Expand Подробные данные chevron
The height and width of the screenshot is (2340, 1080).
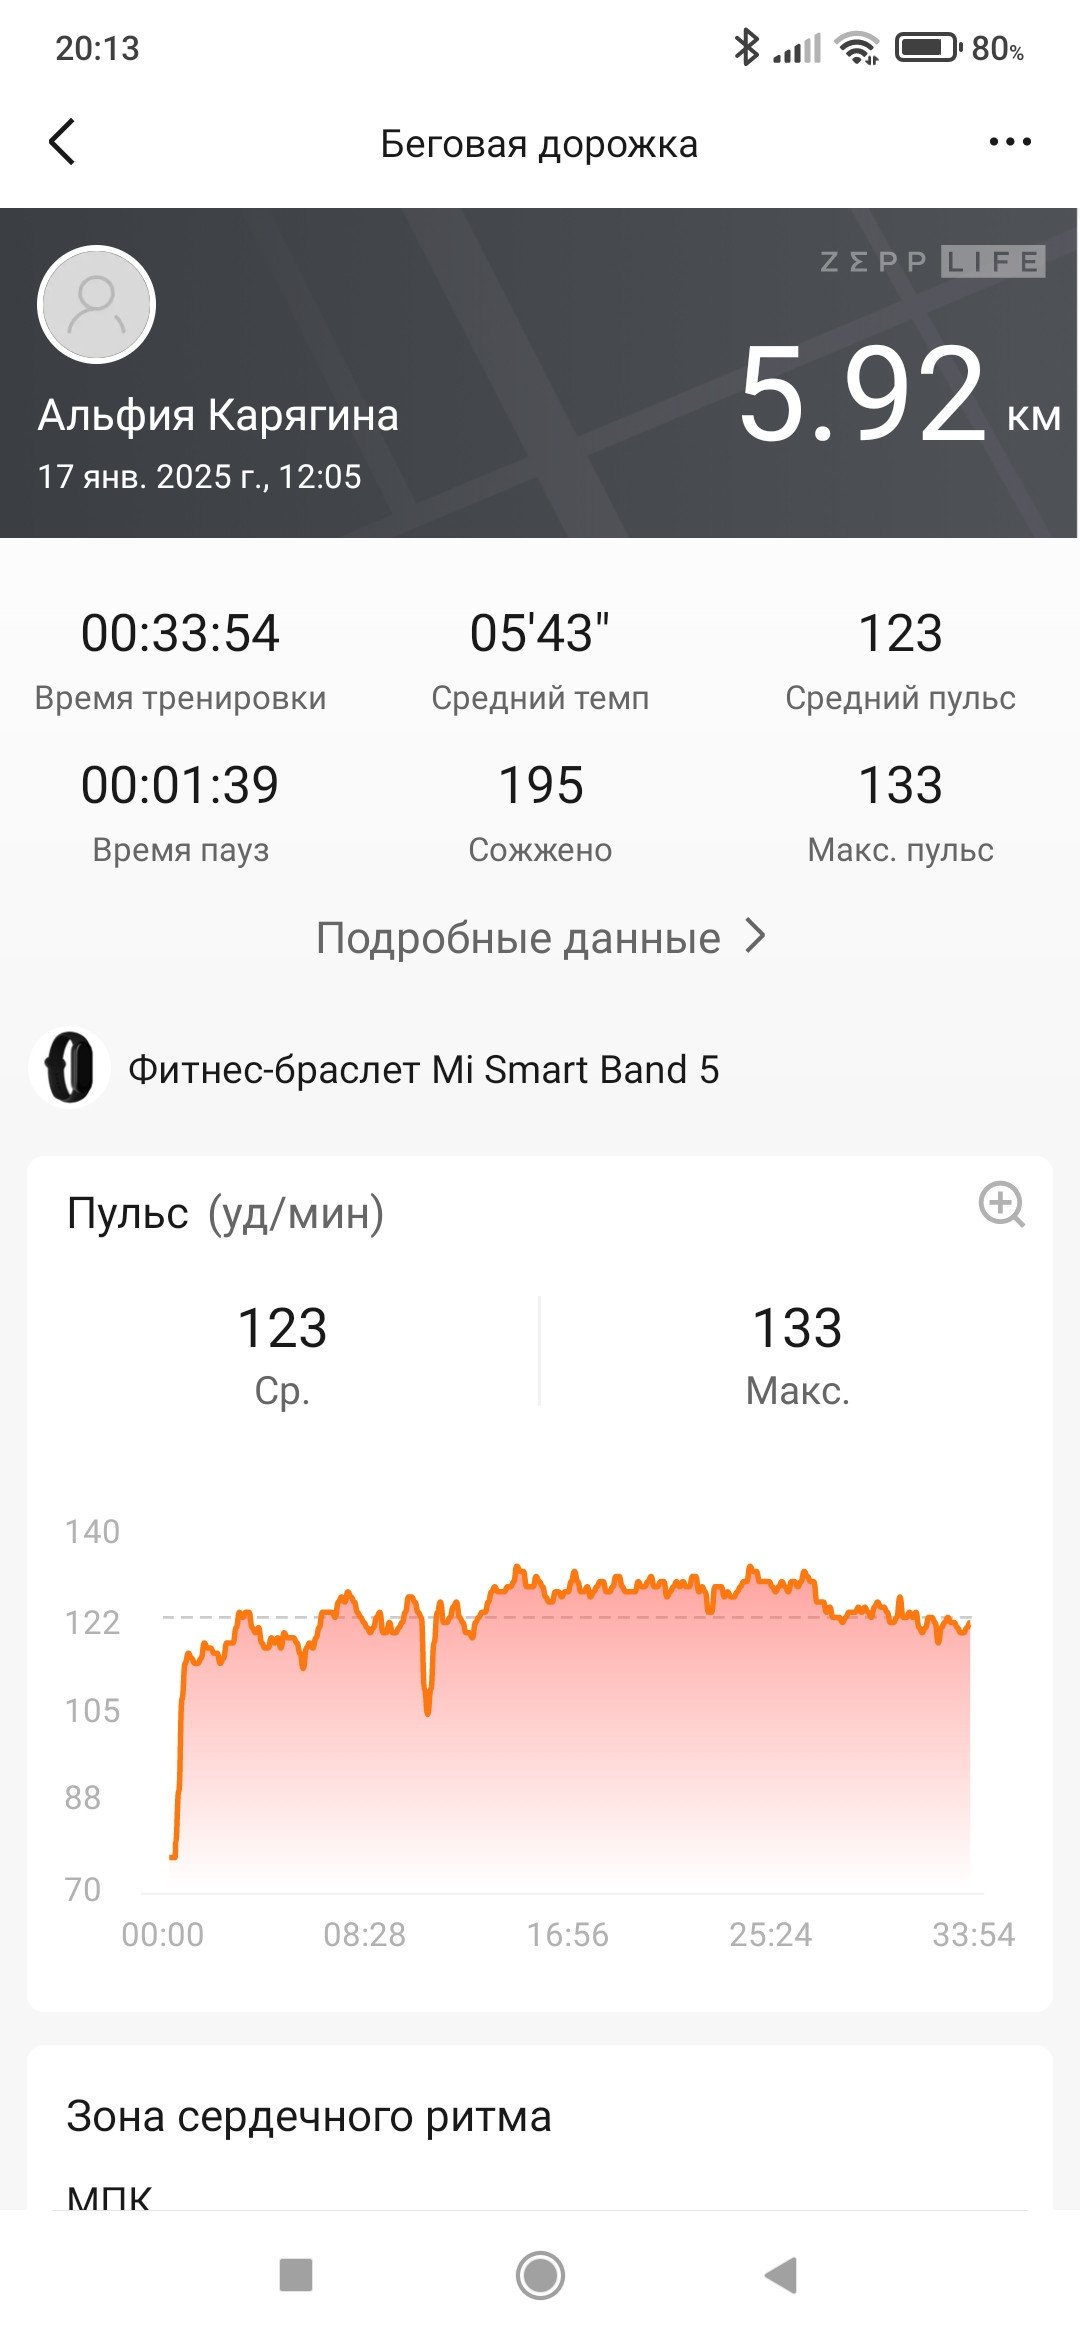[756, 937]
